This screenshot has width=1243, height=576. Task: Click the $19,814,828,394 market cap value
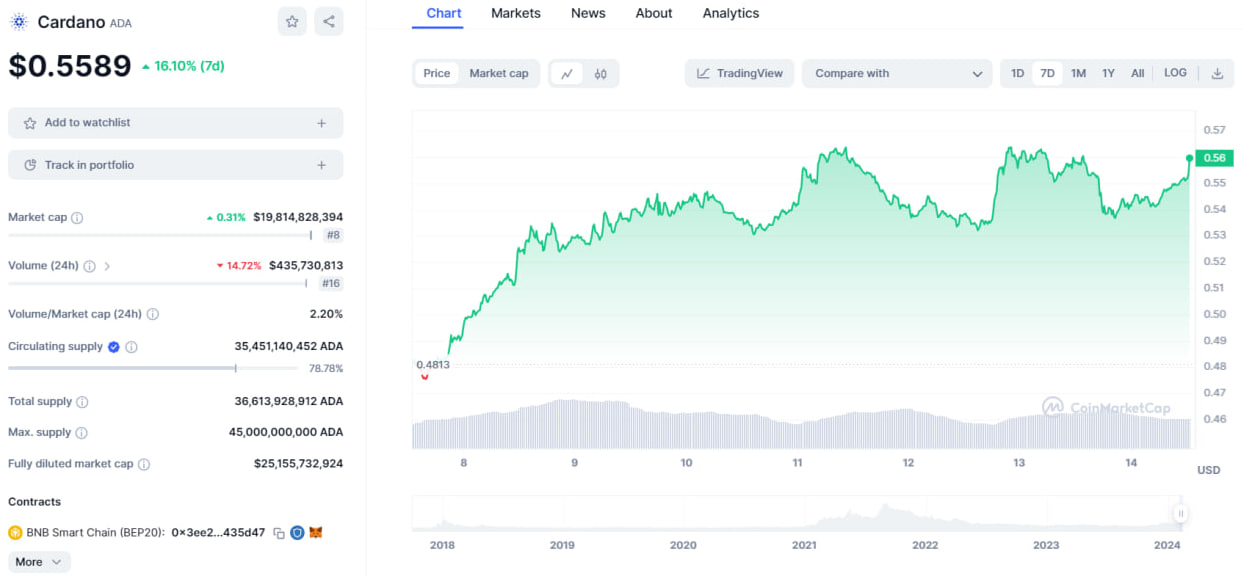tap(298, 217)
